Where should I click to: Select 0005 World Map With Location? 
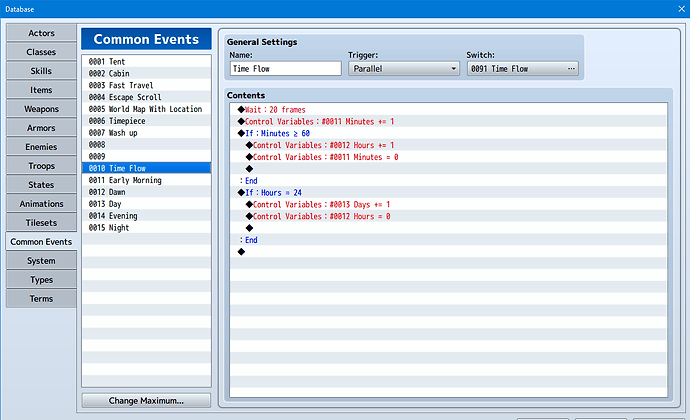tap(146, 109)
